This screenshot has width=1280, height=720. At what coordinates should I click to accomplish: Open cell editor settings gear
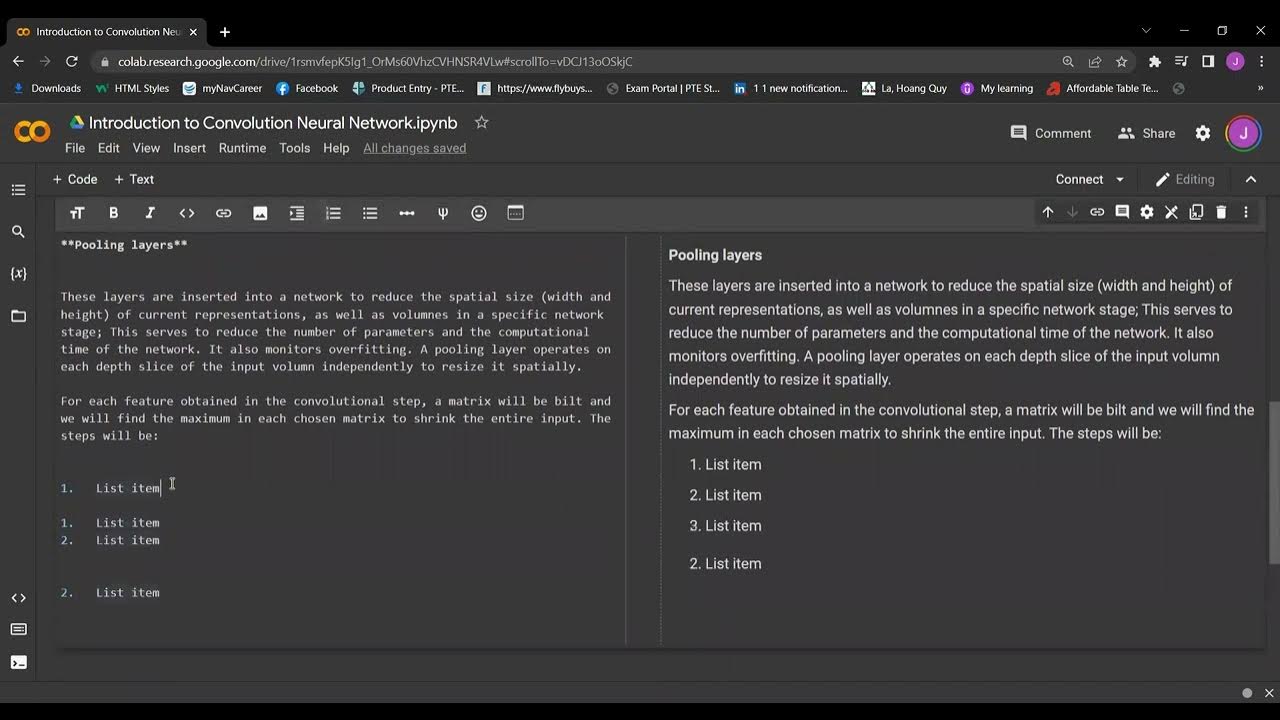point(1147,212)
